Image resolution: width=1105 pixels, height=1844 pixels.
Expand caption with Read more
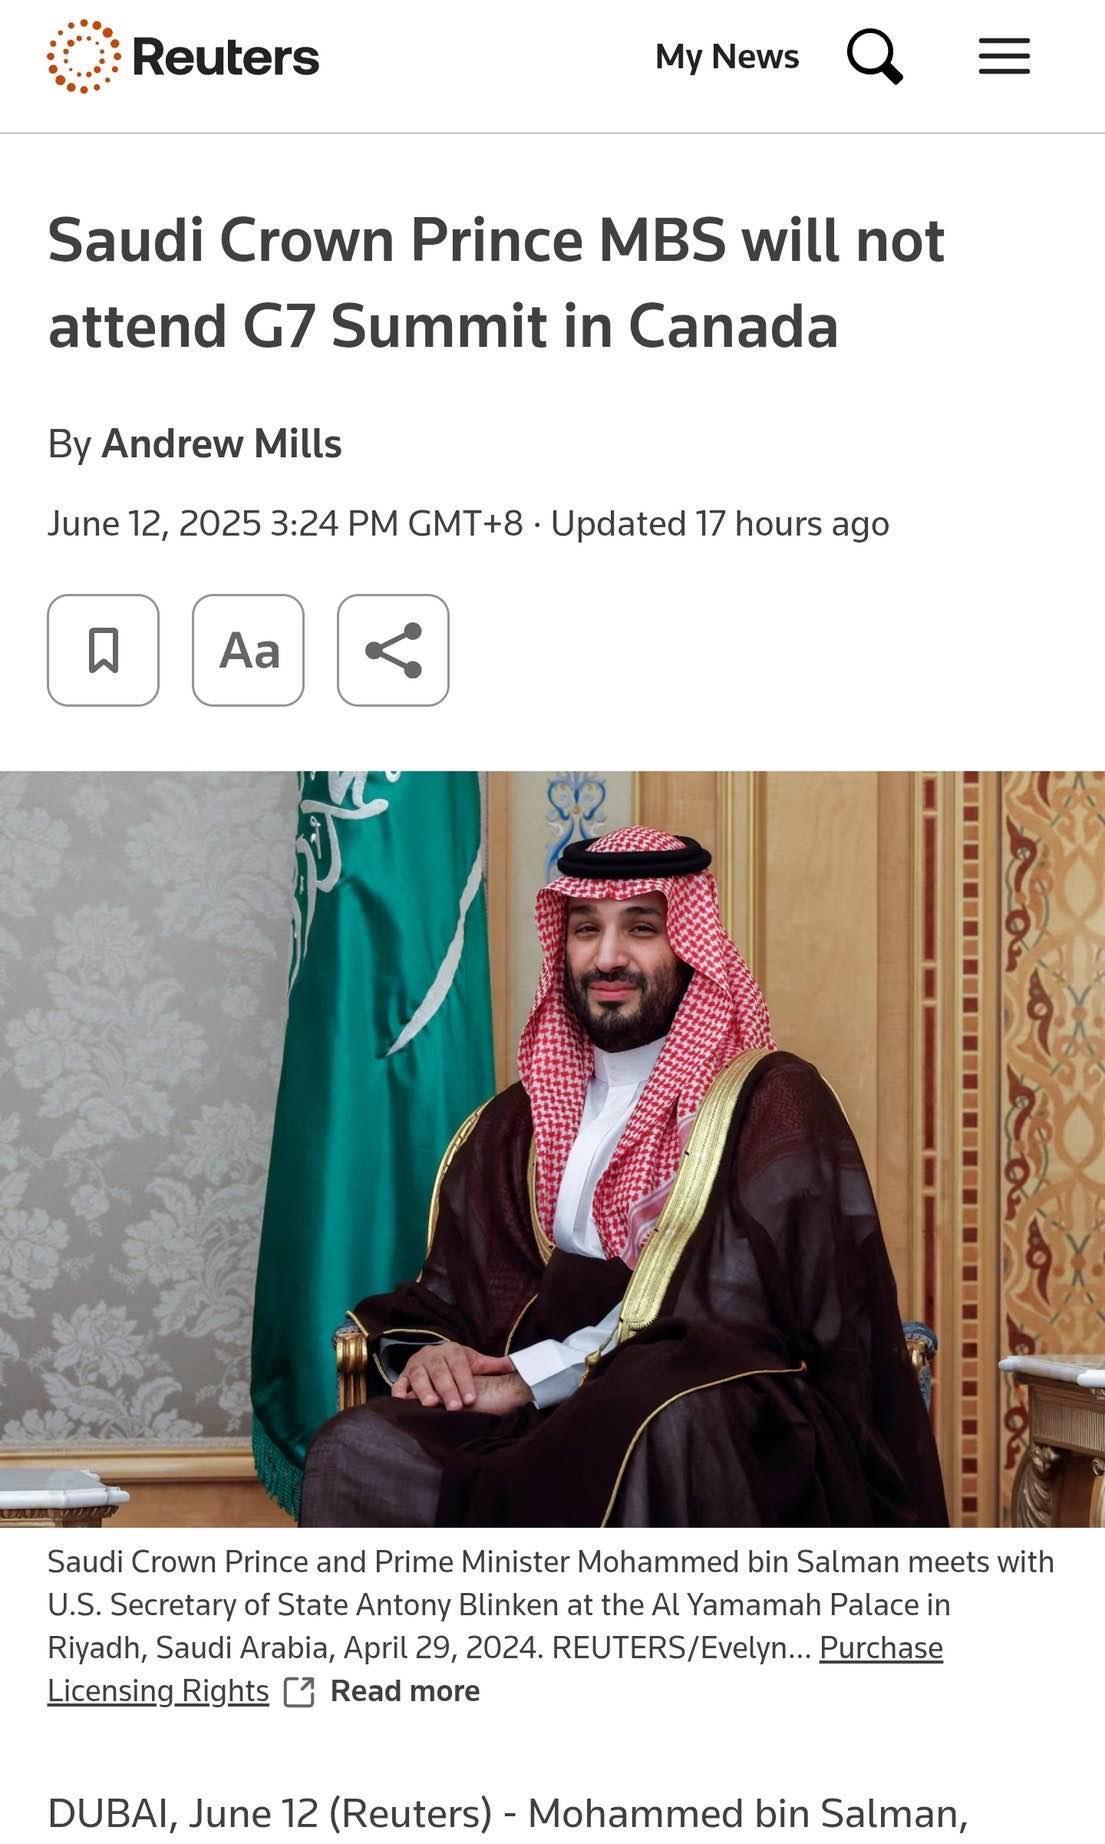405,1691
